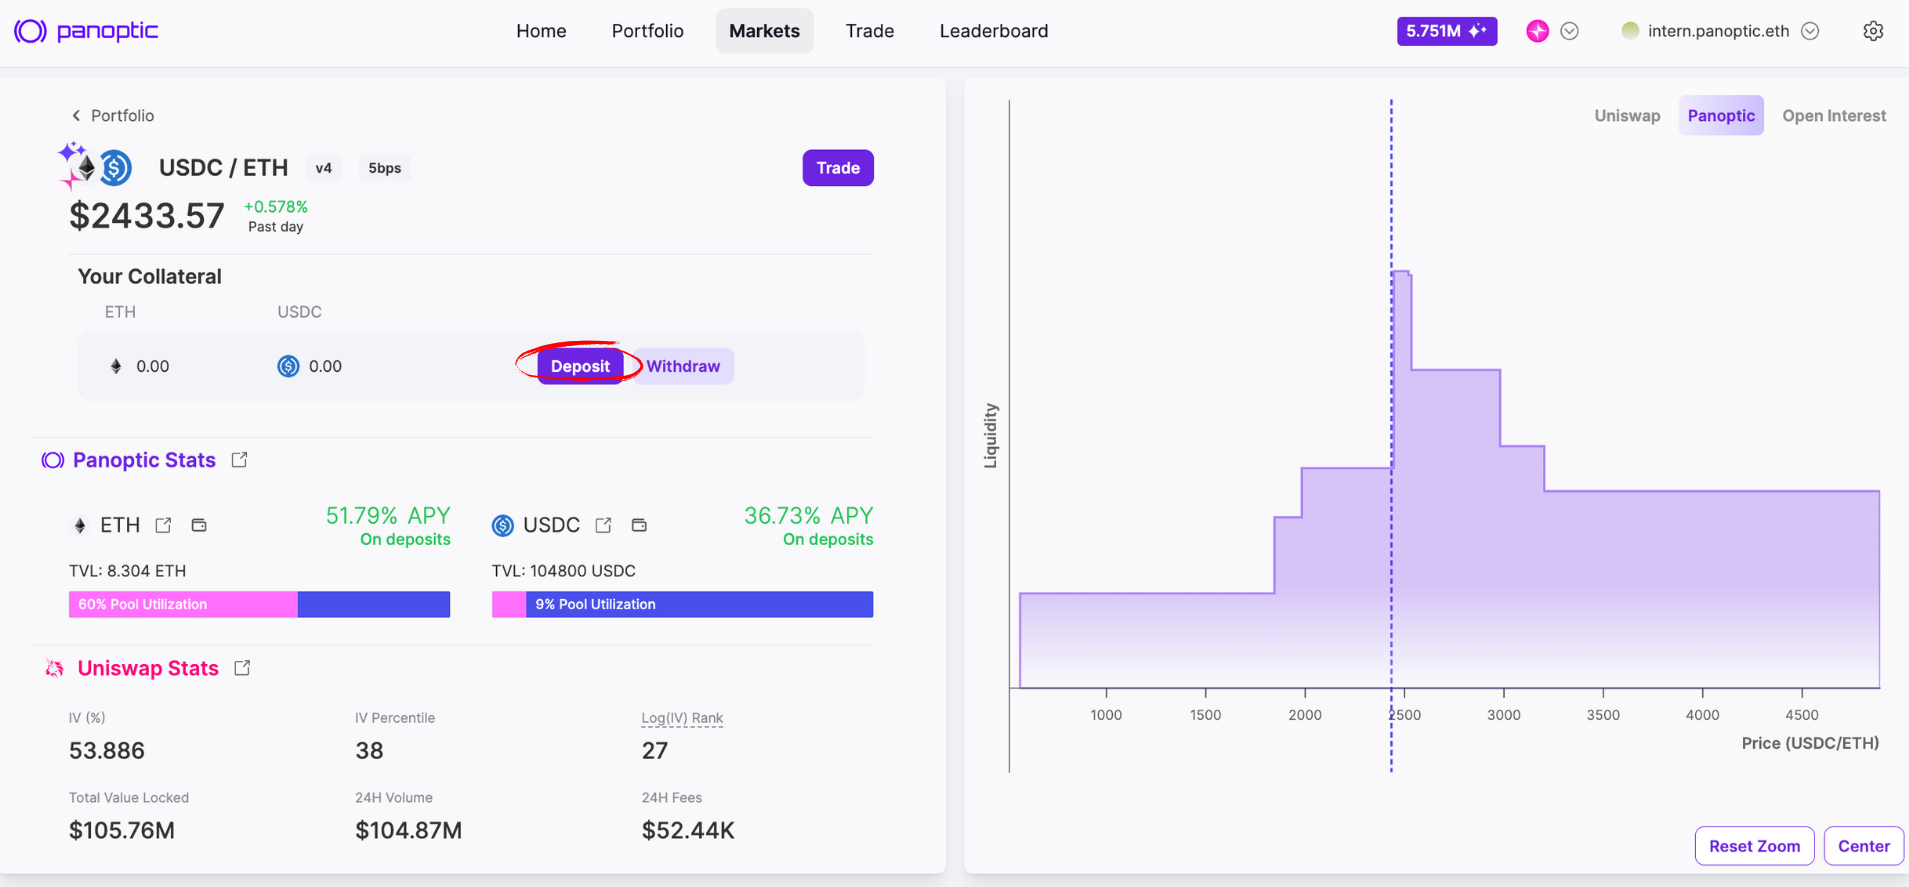Click the ETH collateral icon
This screenshot has height=887, width=1909.
[116, 366]
